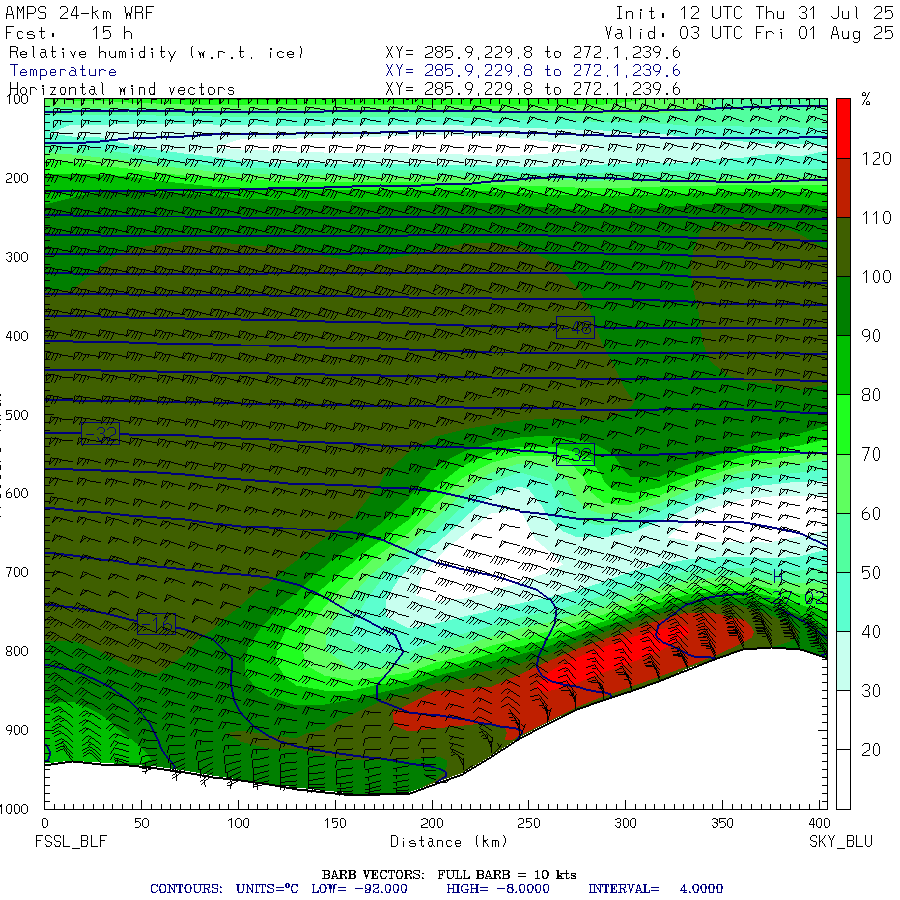Image resolution: width=900 pixels, height=900 pixels.
Task: Click the olive swatch between 100 and 110
Action: pyautogui.click(x=843, y=247)
